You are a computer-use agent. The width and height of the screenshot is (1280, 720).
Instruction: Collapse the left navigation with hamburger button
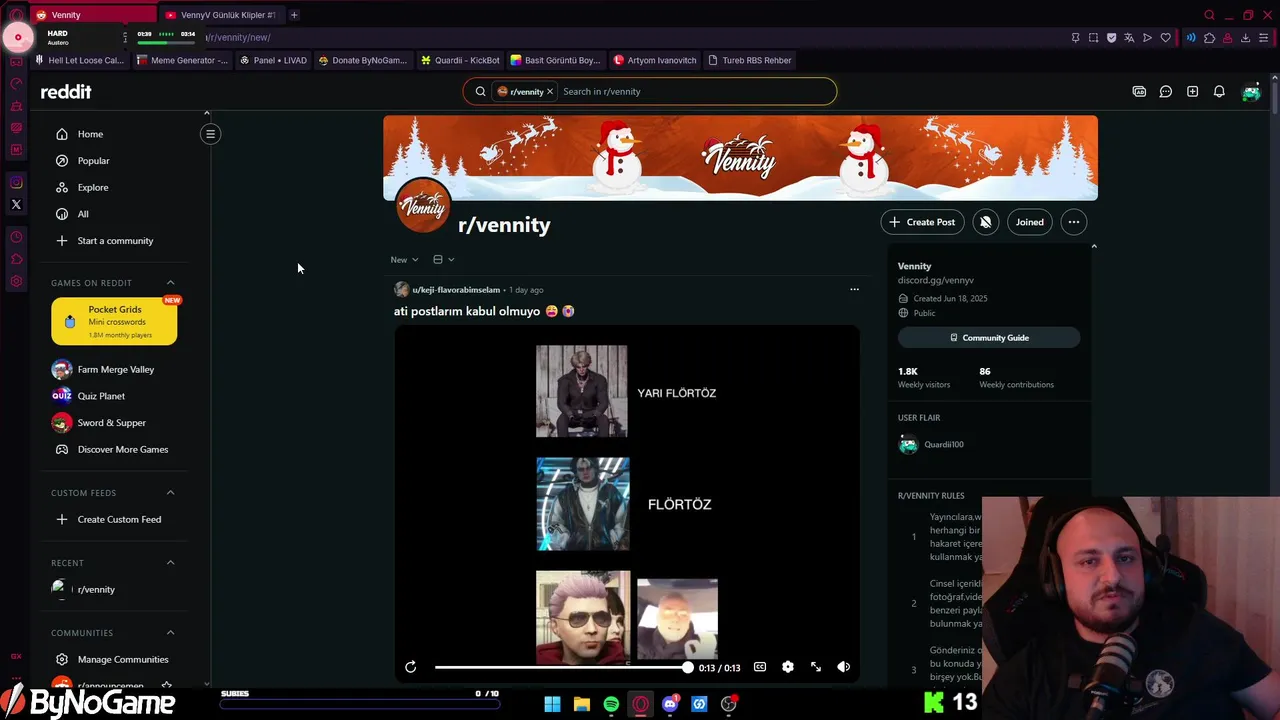point(210,134)
